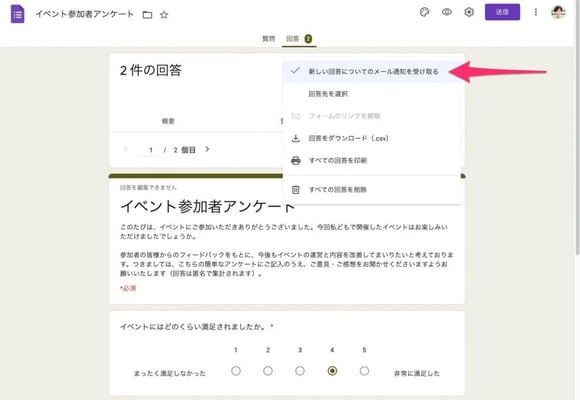580x400 pixels.
Task: Open the three-dot more options menu
Action: click(536, 12)
